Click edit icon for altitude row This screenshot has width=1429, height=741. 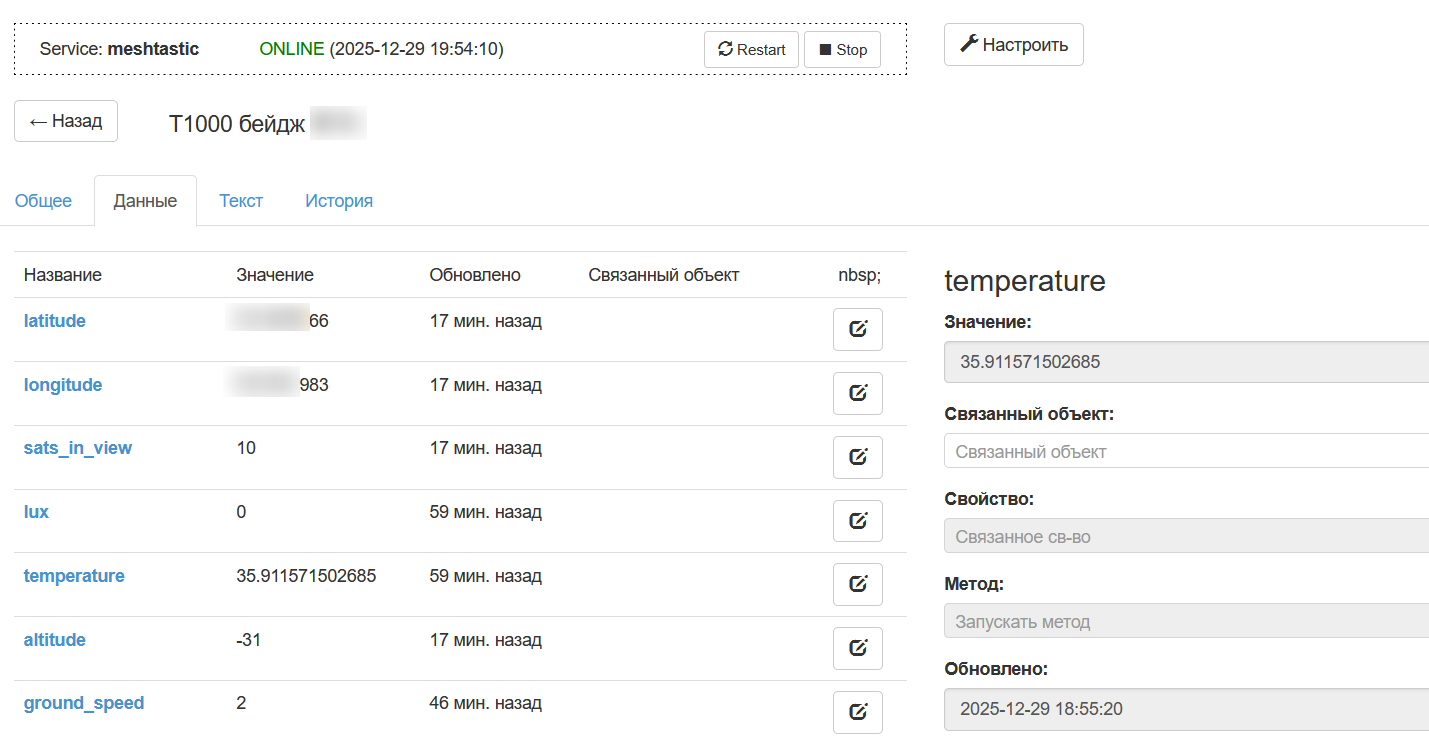point(857,648)
